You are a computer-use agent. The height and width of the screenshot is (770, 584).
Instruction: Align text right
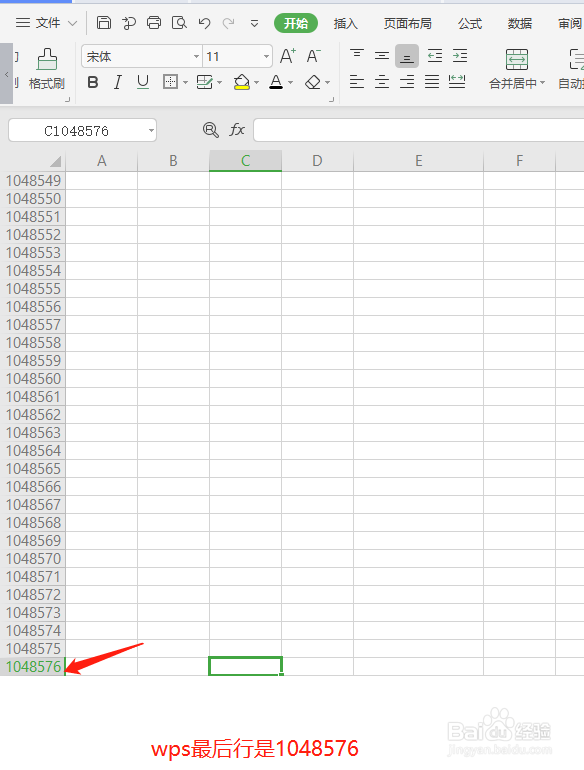click(x=407, y=82)
